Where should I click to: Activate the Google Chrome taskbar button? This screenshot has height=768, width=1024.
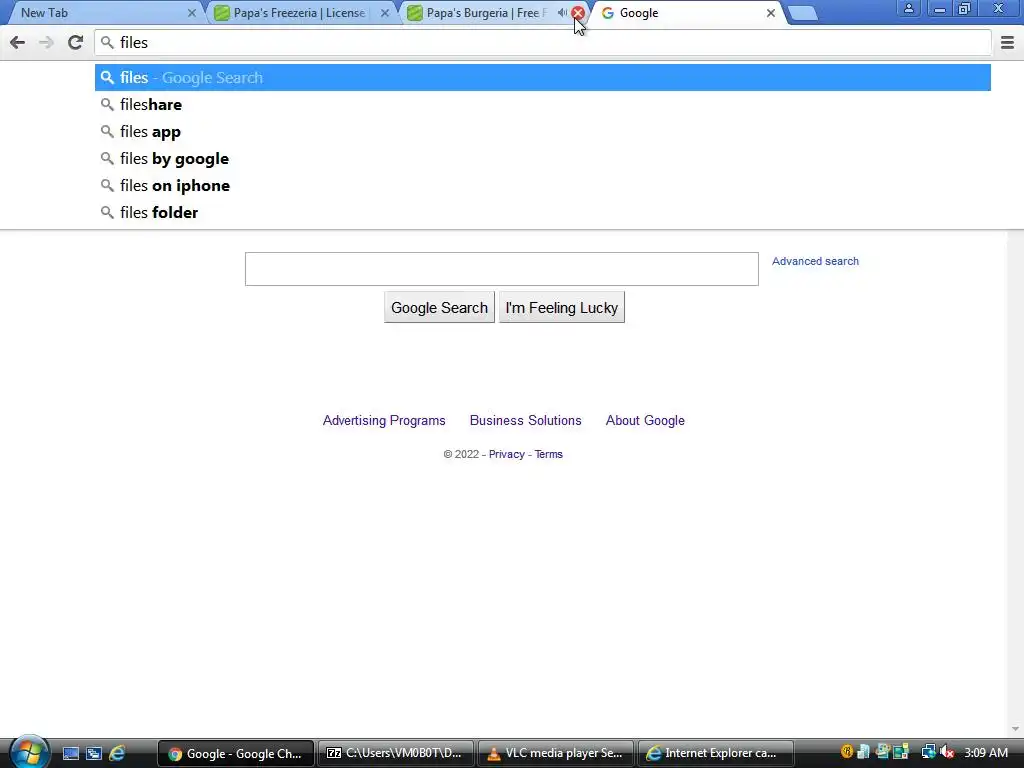pos(236,754)
